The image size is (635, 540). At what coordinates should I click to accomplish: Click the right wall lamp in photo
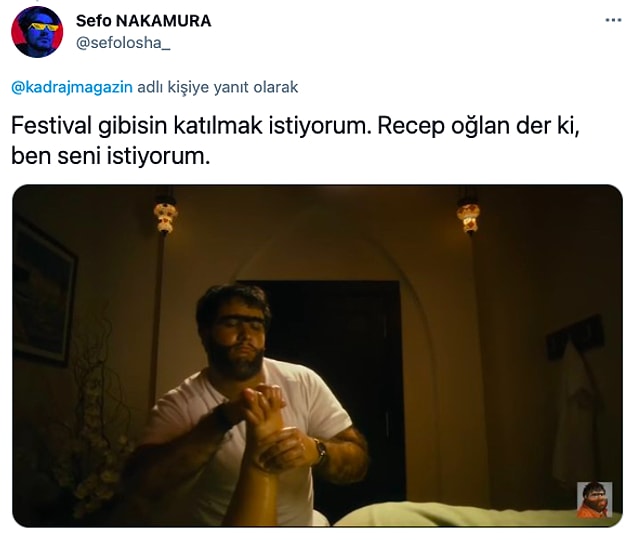[469, 215]
